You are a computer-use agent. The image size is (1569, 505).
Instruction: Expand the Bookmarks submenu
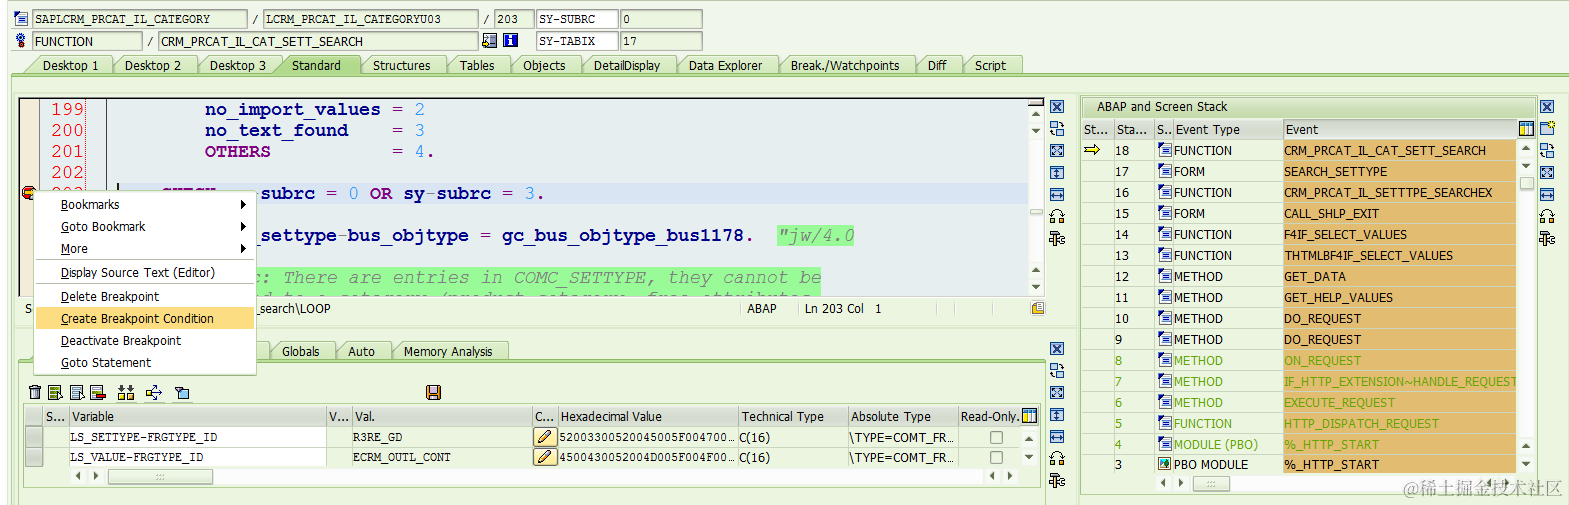(x=146, y=205)
